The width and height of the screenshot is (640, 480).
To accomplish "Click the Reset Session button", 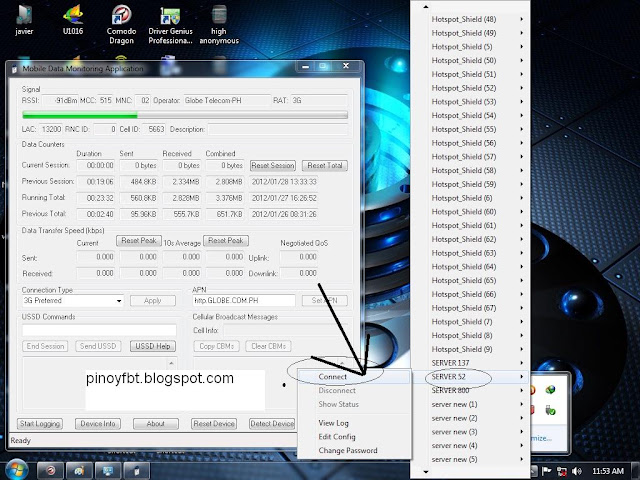I will (273, 166).
